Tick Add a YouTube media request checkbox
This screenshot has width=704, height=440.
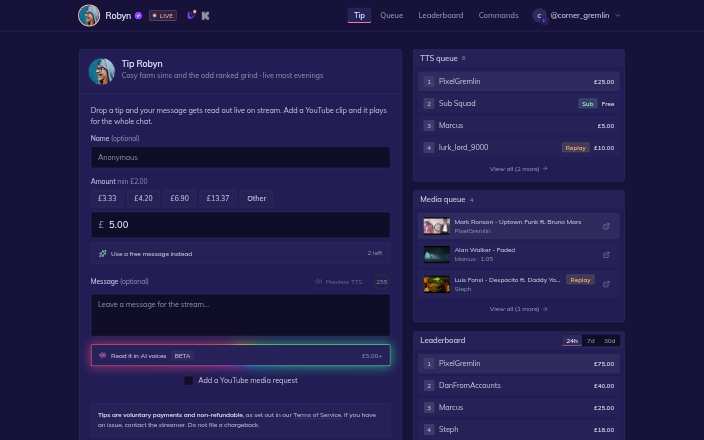pyautogui.click(x=189, y=381)
